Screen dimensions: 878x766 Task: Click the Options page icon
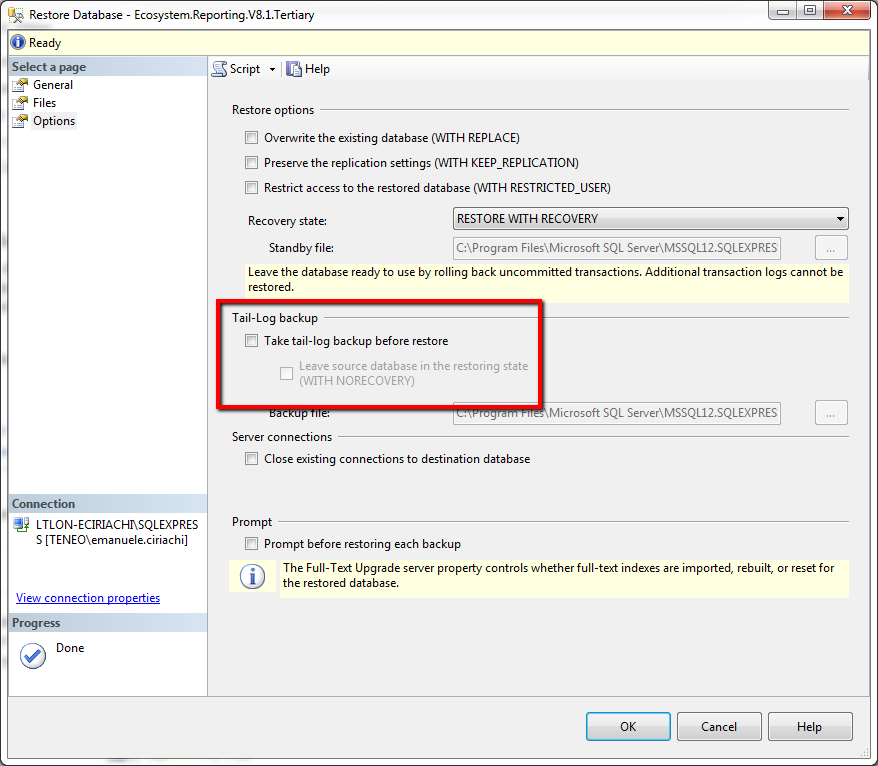click(x=20, y=121)
